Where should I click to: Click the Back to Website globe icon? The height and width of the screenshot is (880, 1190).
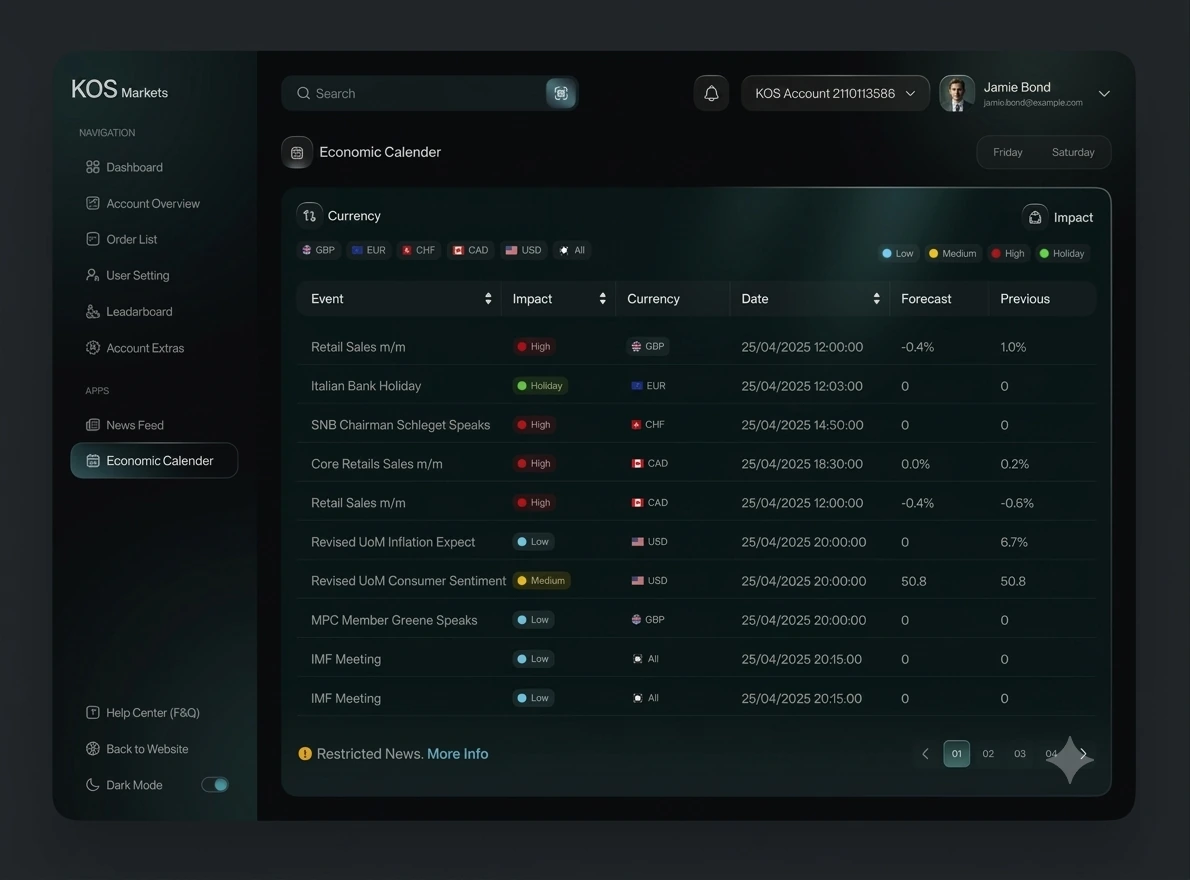point(93,749)
